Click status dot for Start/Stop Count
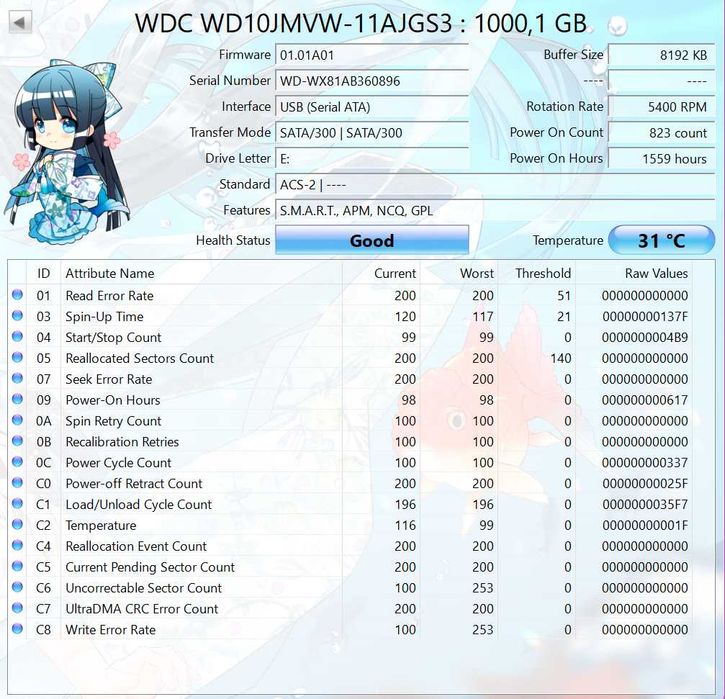The height and width of the screenshot is (699, 725). pyautogui.click(x=18, y=337)
